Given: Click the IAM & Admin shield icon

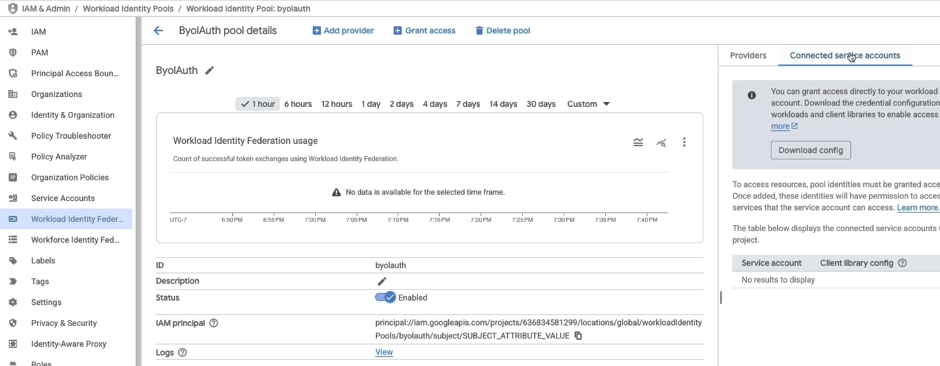Looking at the screenshot, I should (13, 9).
